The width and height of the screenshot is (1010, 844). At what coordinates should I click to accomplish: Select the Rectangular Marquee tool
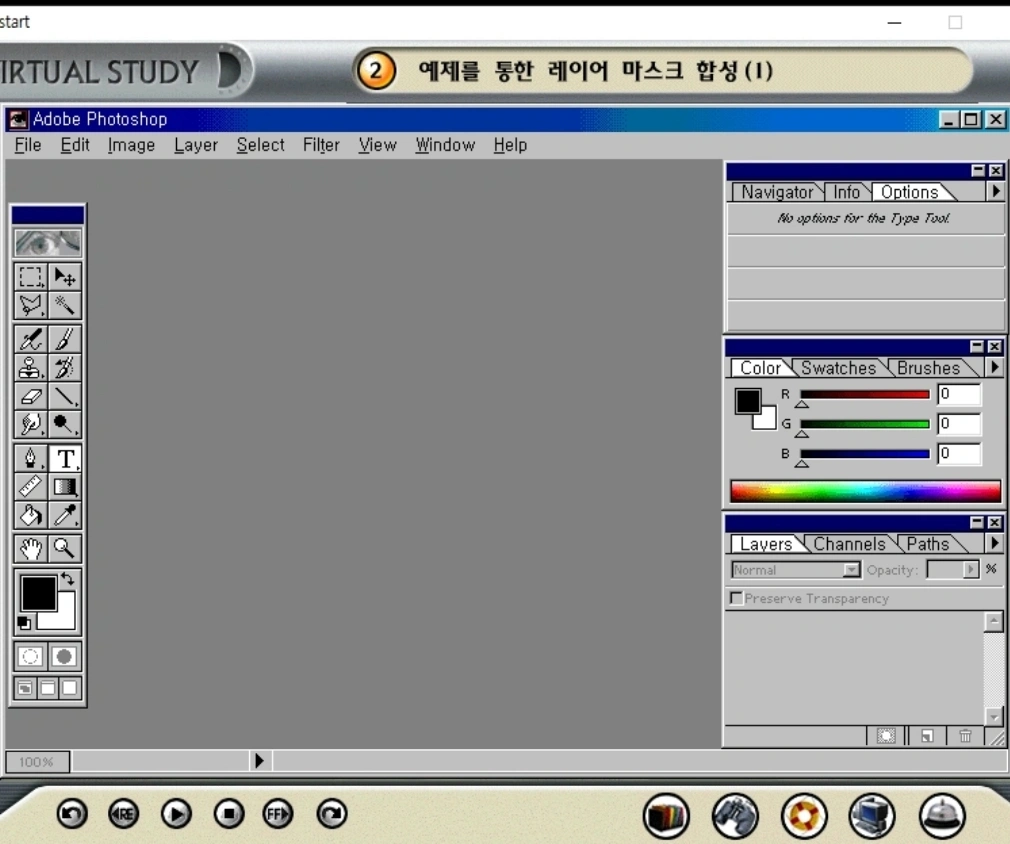tap(31, 277)
